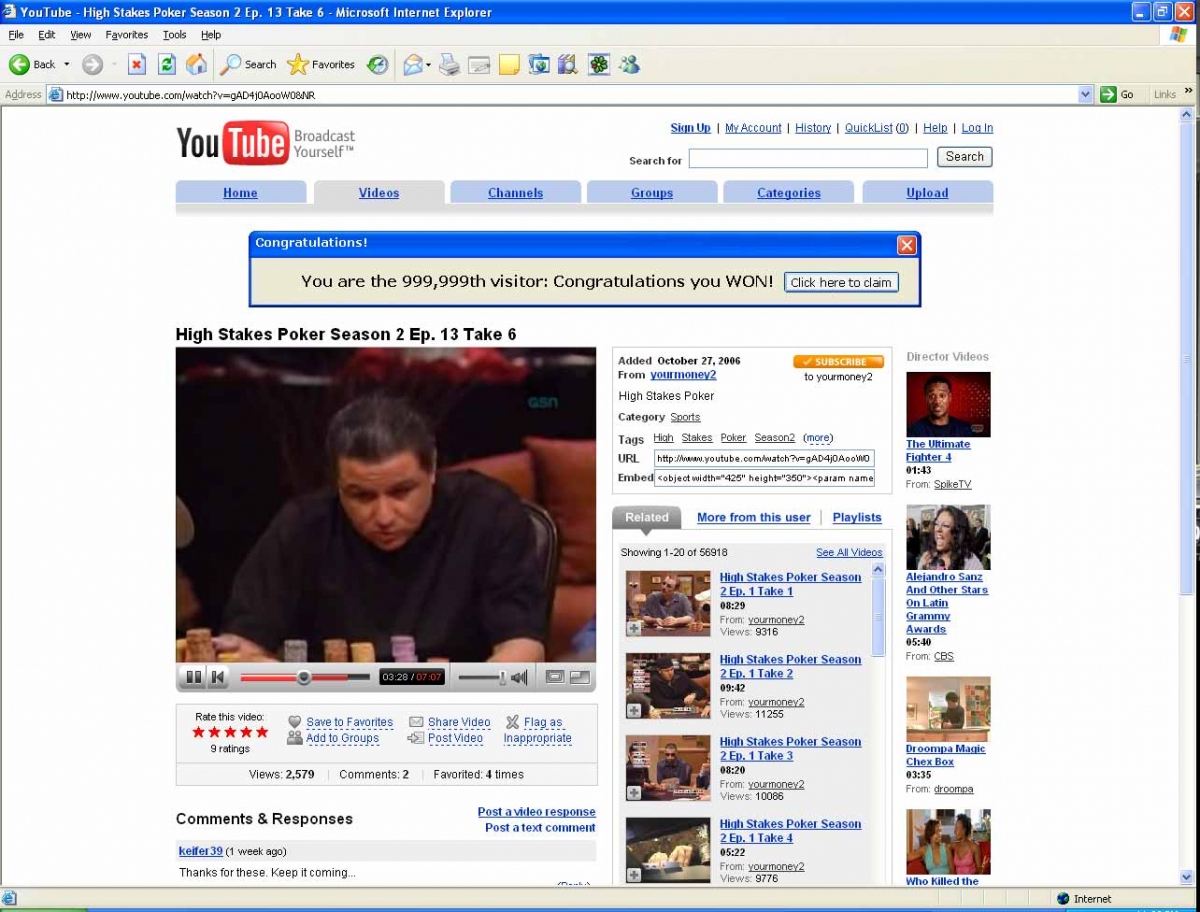This screenshot has height=912, width=1200.
Task: Rewind video to start icon
Action: tap(217, 677)
